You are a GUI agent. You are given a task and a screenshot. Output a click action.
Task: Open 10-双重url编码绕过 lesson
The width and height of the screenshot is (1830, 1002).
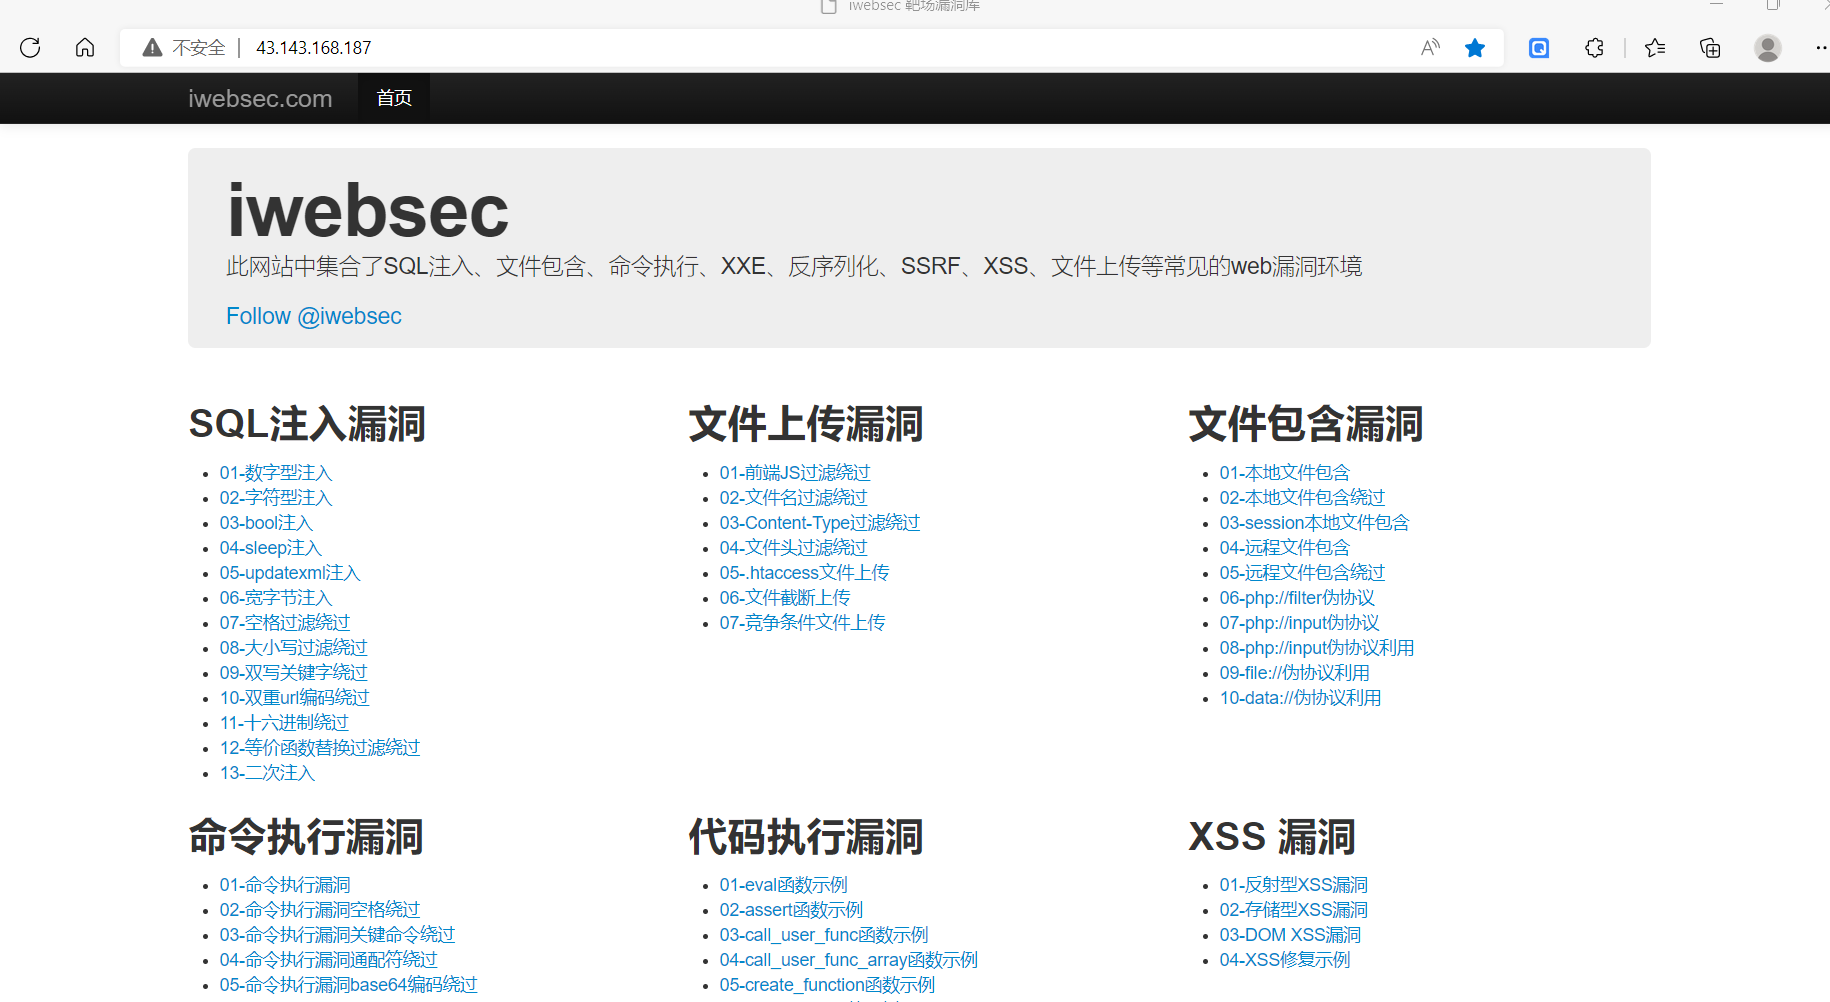(295, 698)
